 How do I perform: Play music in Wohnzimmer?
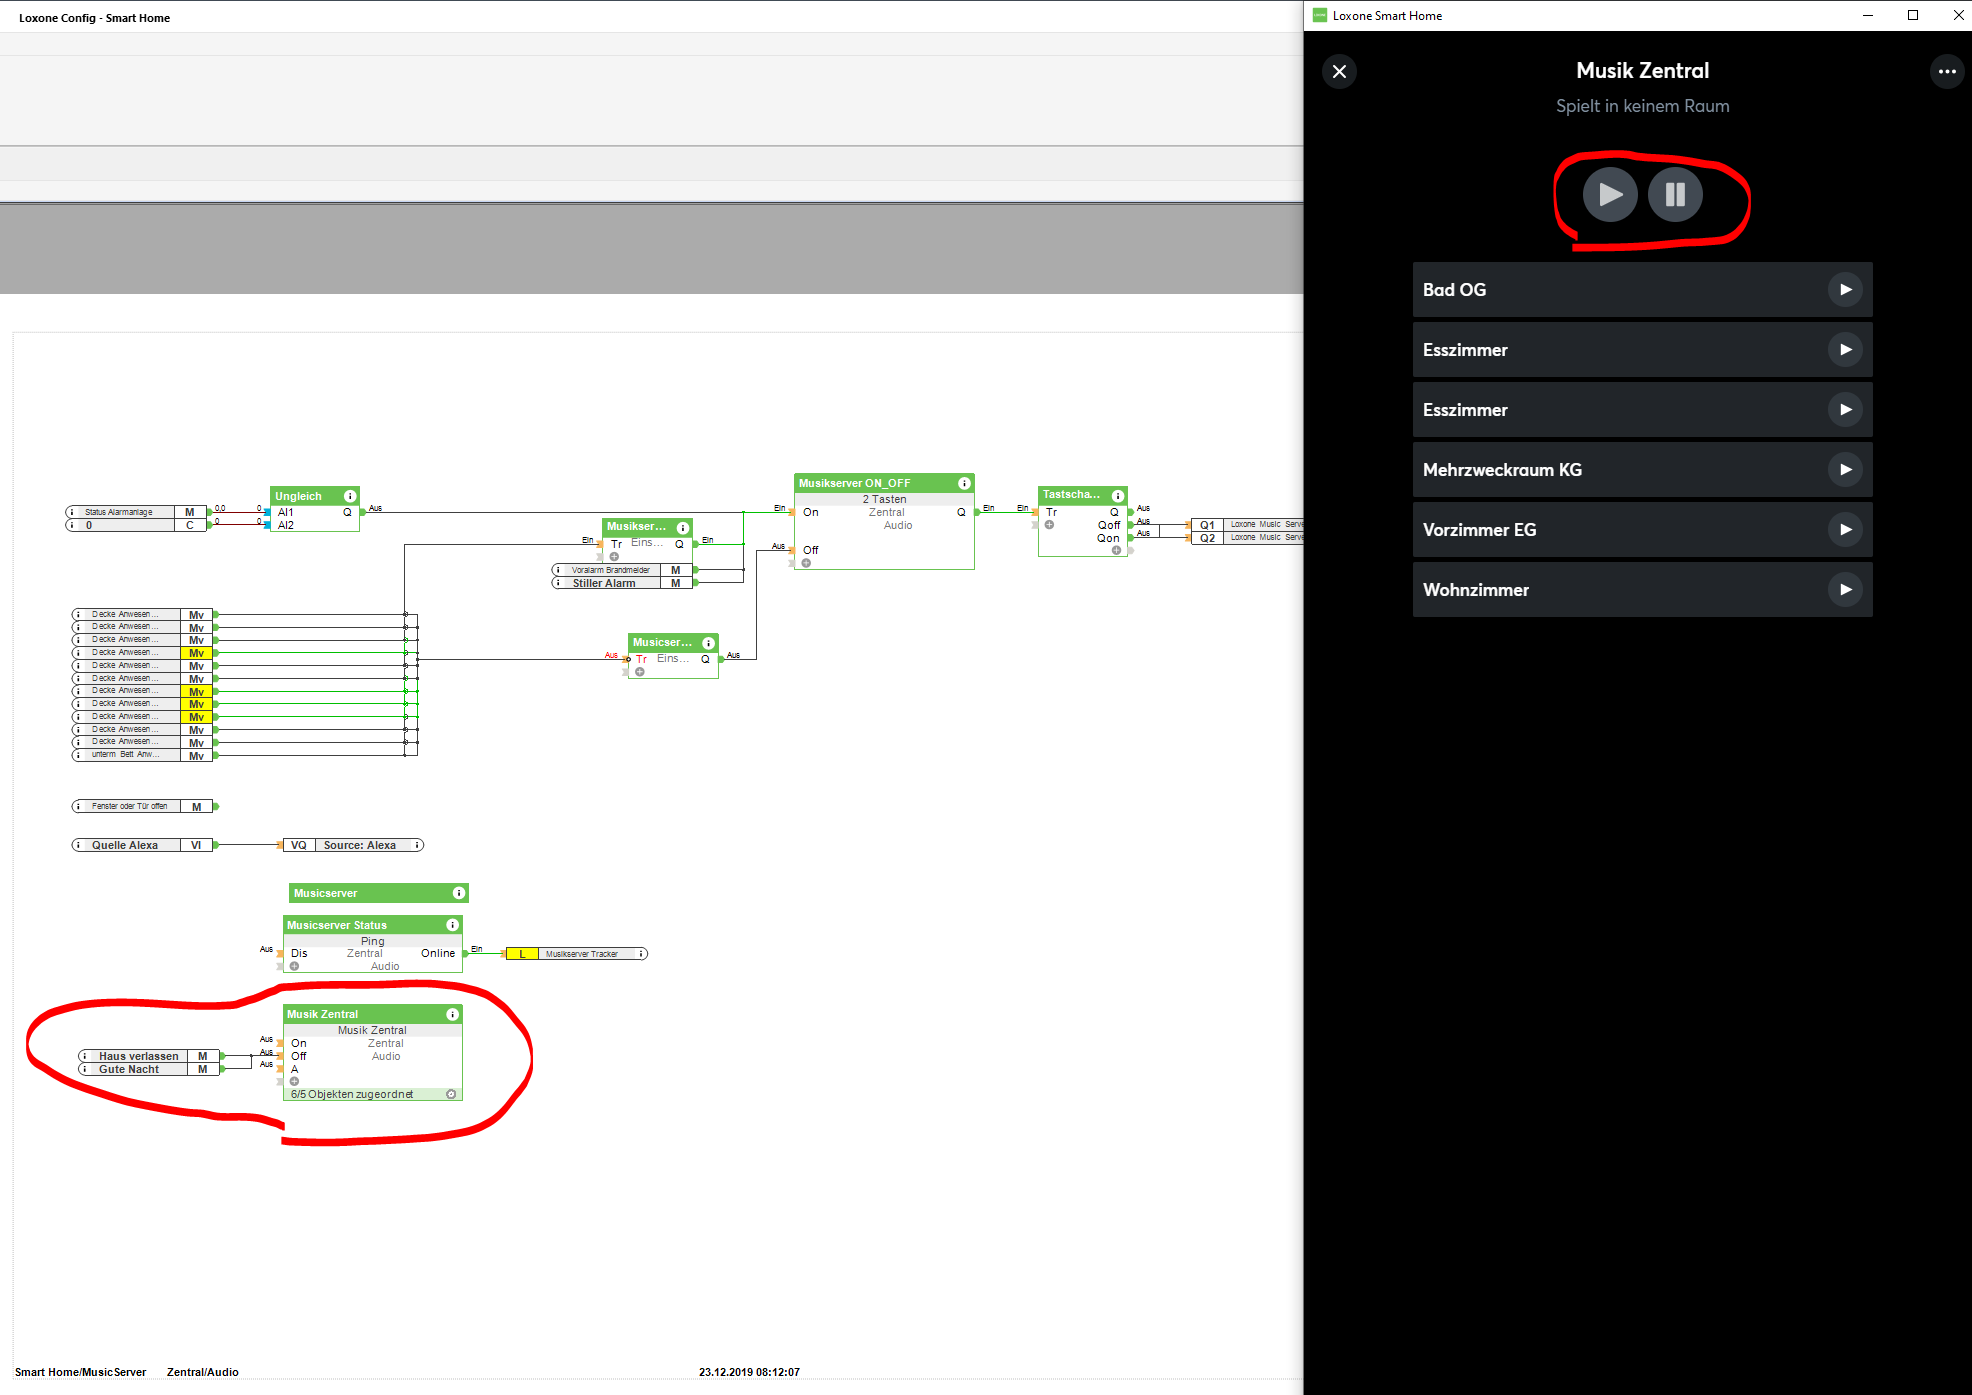click(x=1845, y=590)
